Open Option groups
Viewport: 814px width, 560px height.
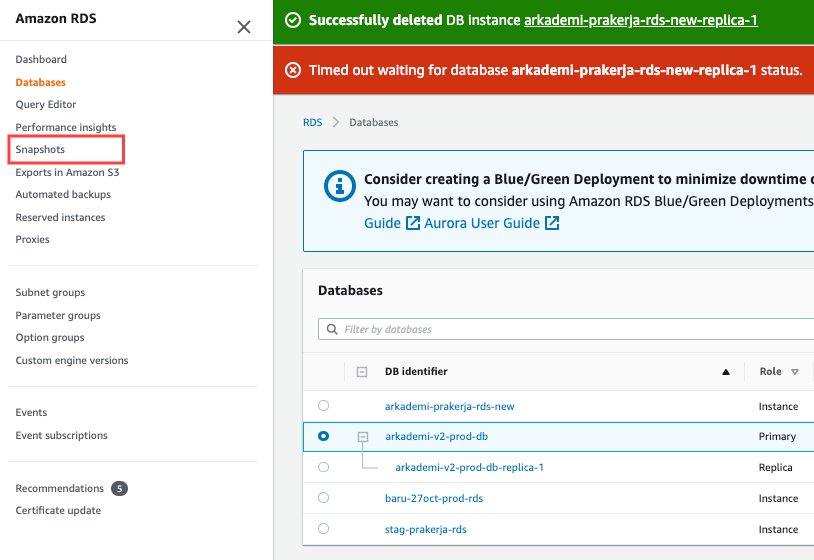(50, 337)
